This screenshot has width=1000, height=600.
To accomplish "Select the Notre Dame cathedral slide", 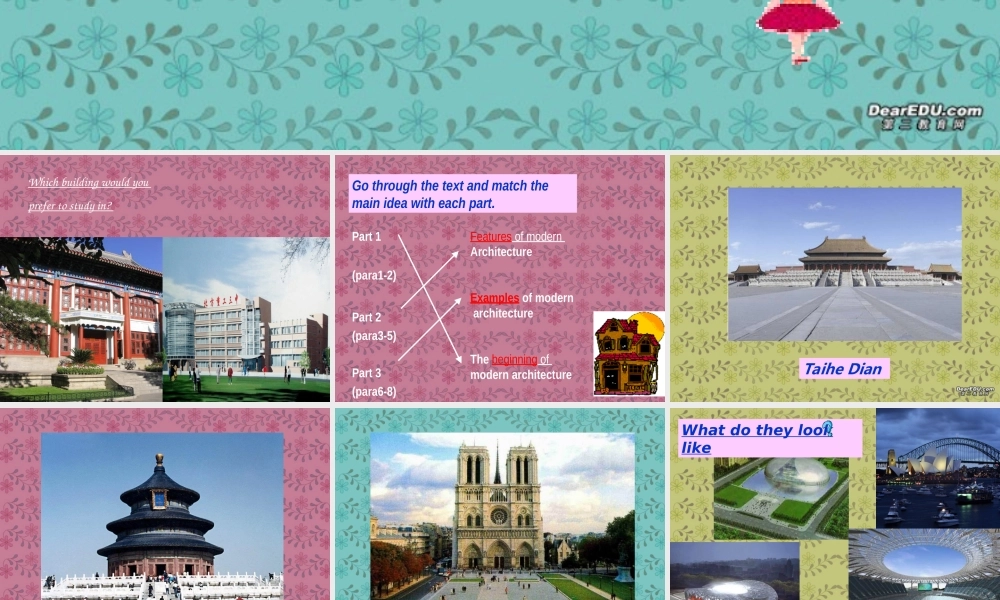I will [500, 504].
